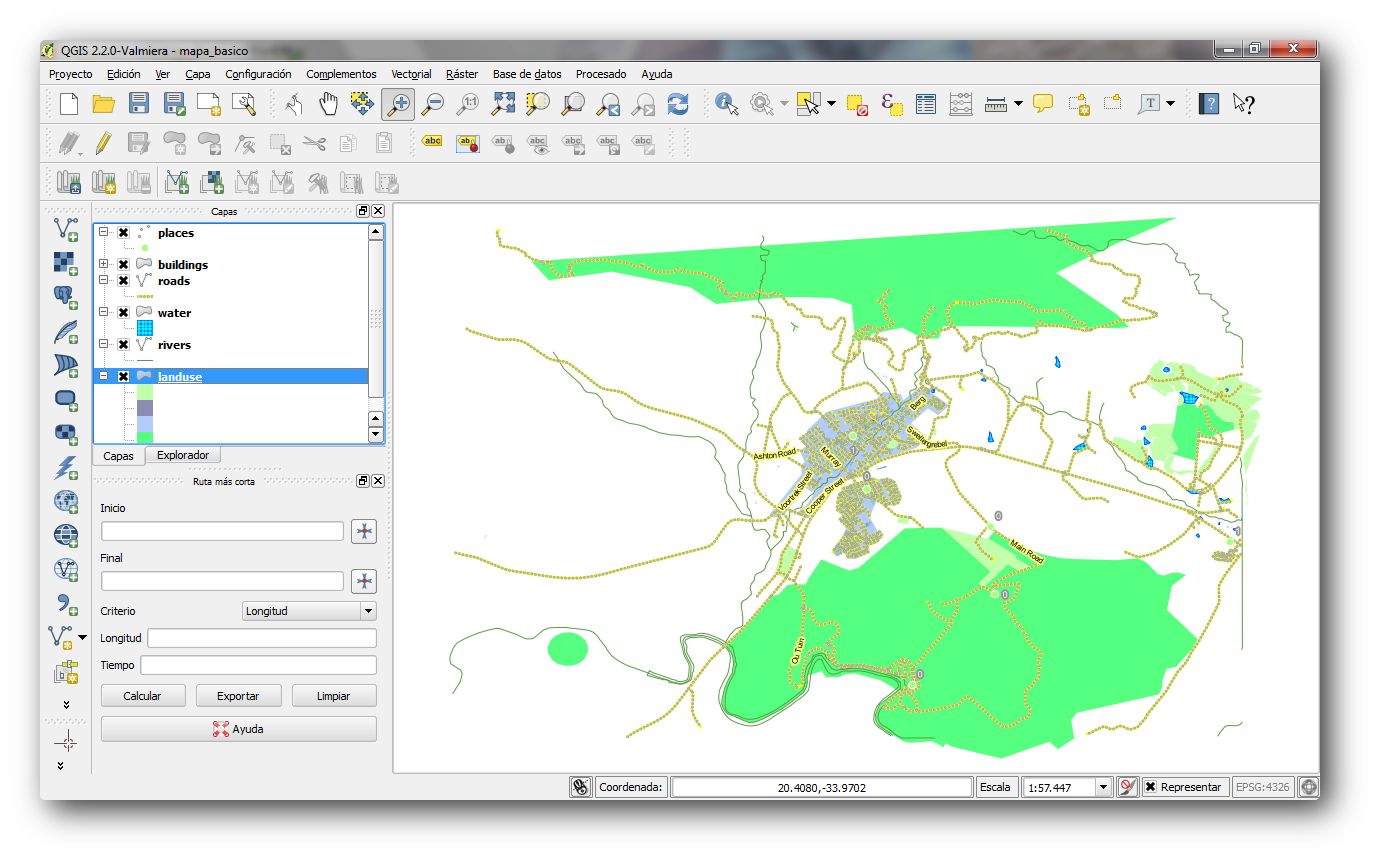Toggle visibility of landuse layer
This screenshot has height=860, width=1380.
(x=123, y=377)
